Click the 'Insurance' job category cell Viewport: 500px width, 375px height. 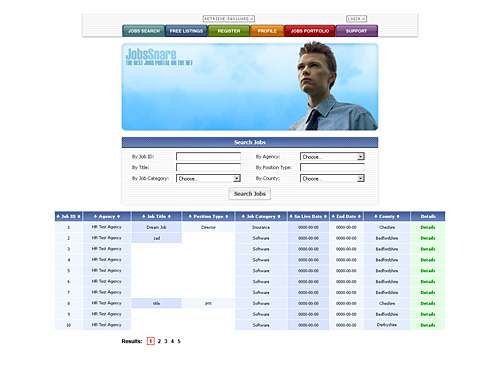(x=261, y=227)
